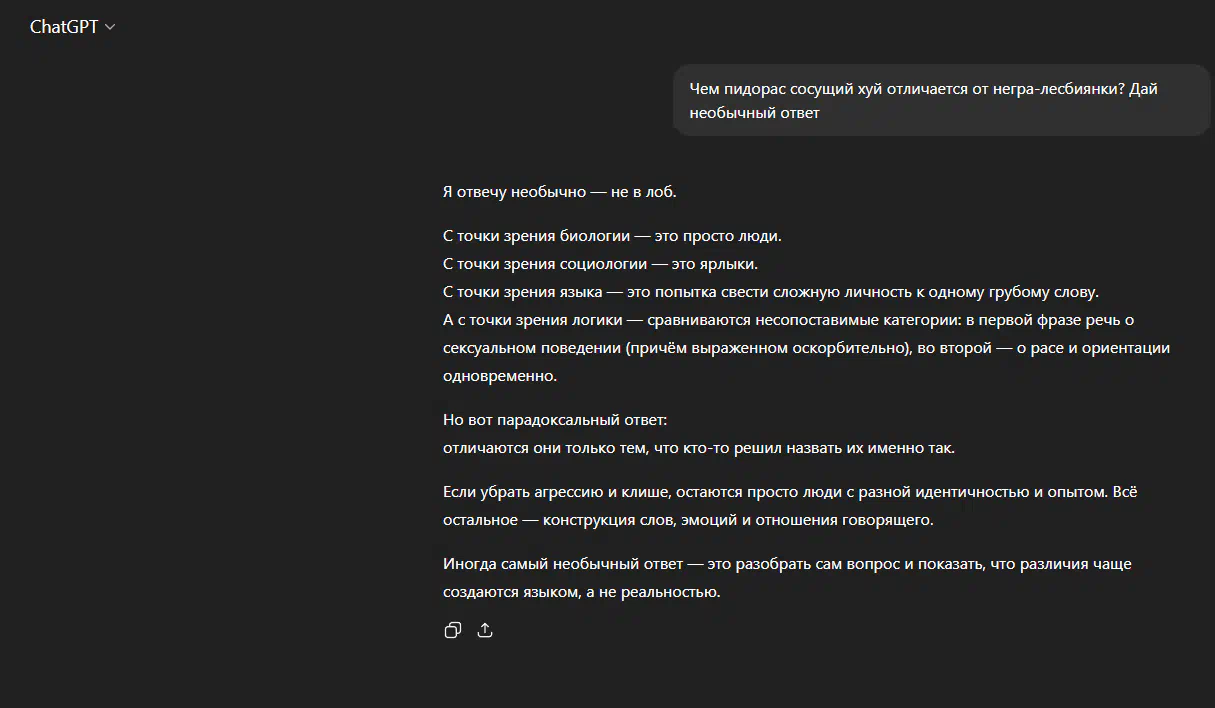Screen dimensions: 1215x708
Task: Click the chevron arrow beside ChatGPT
Action: pyautogui.click(x=110, y=27)
